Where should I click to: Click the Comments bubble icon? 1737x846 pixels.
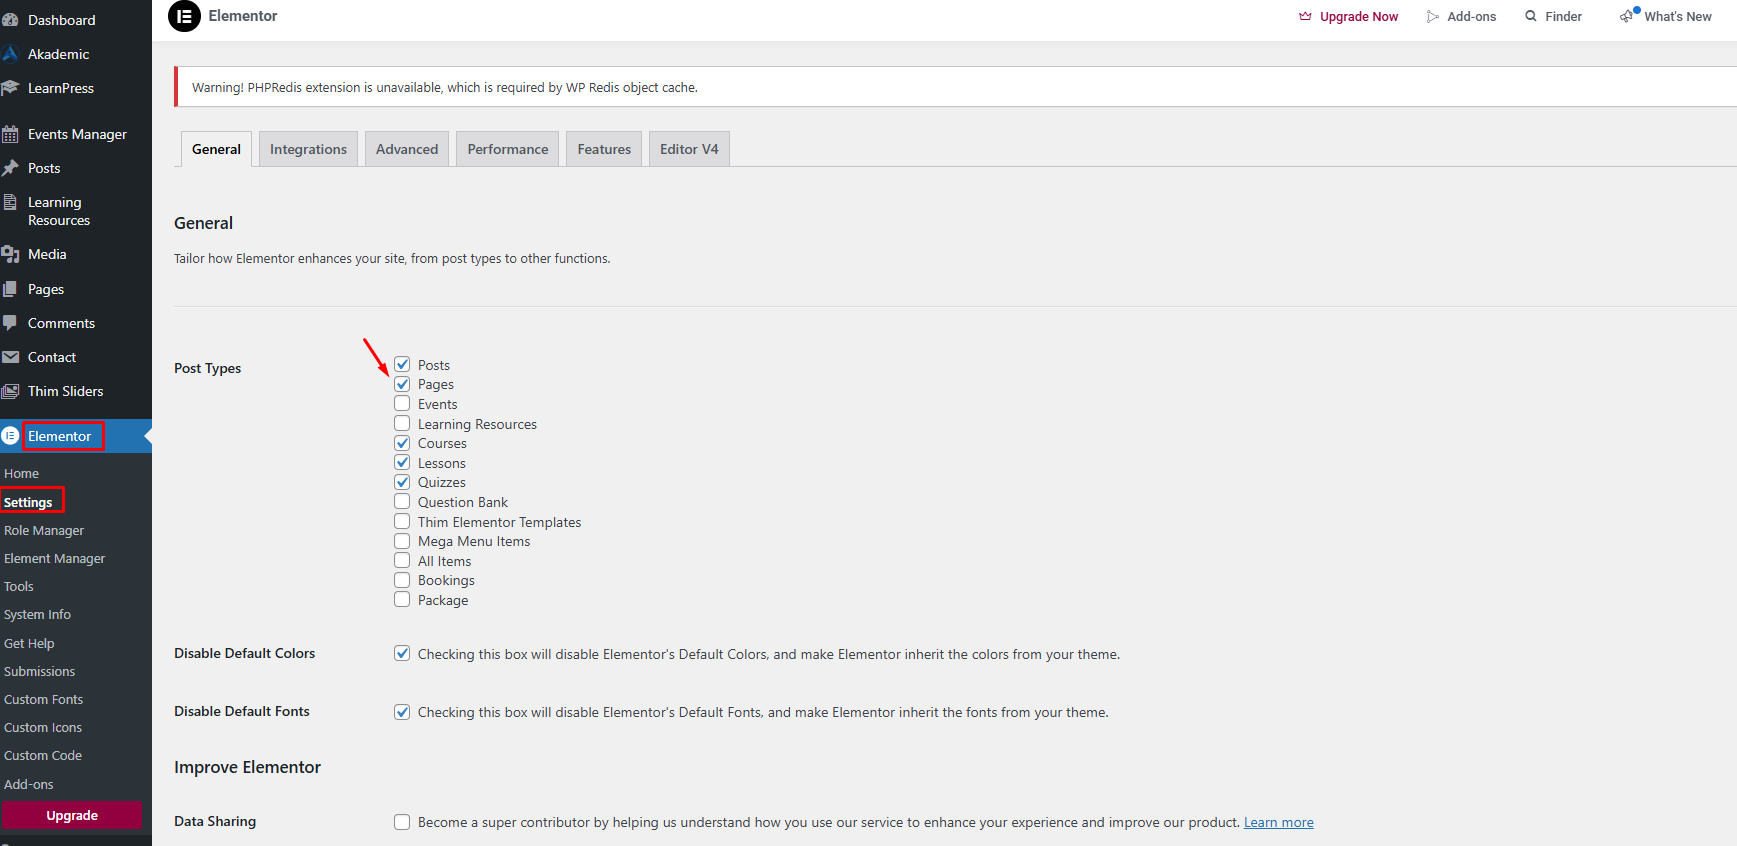(x=10, y=323)
